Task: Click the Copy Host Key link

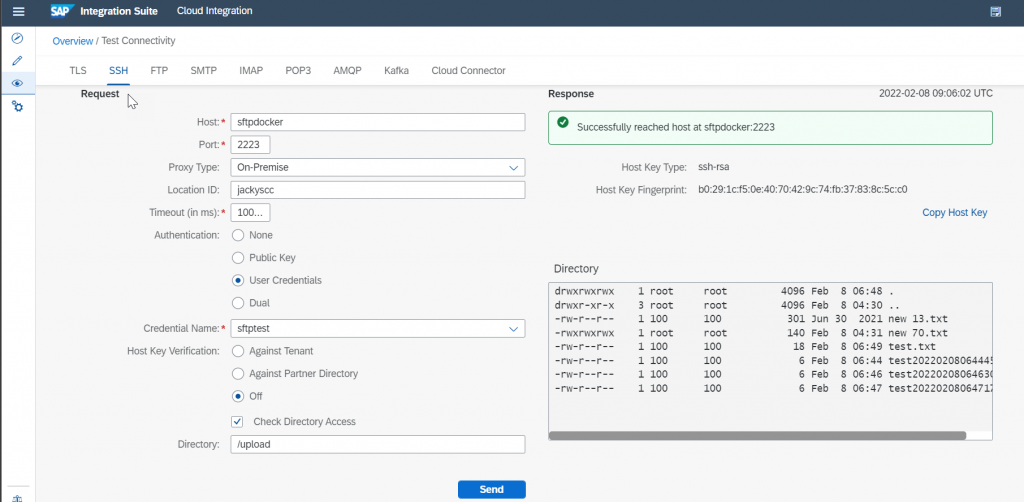Action: [955, 213]
